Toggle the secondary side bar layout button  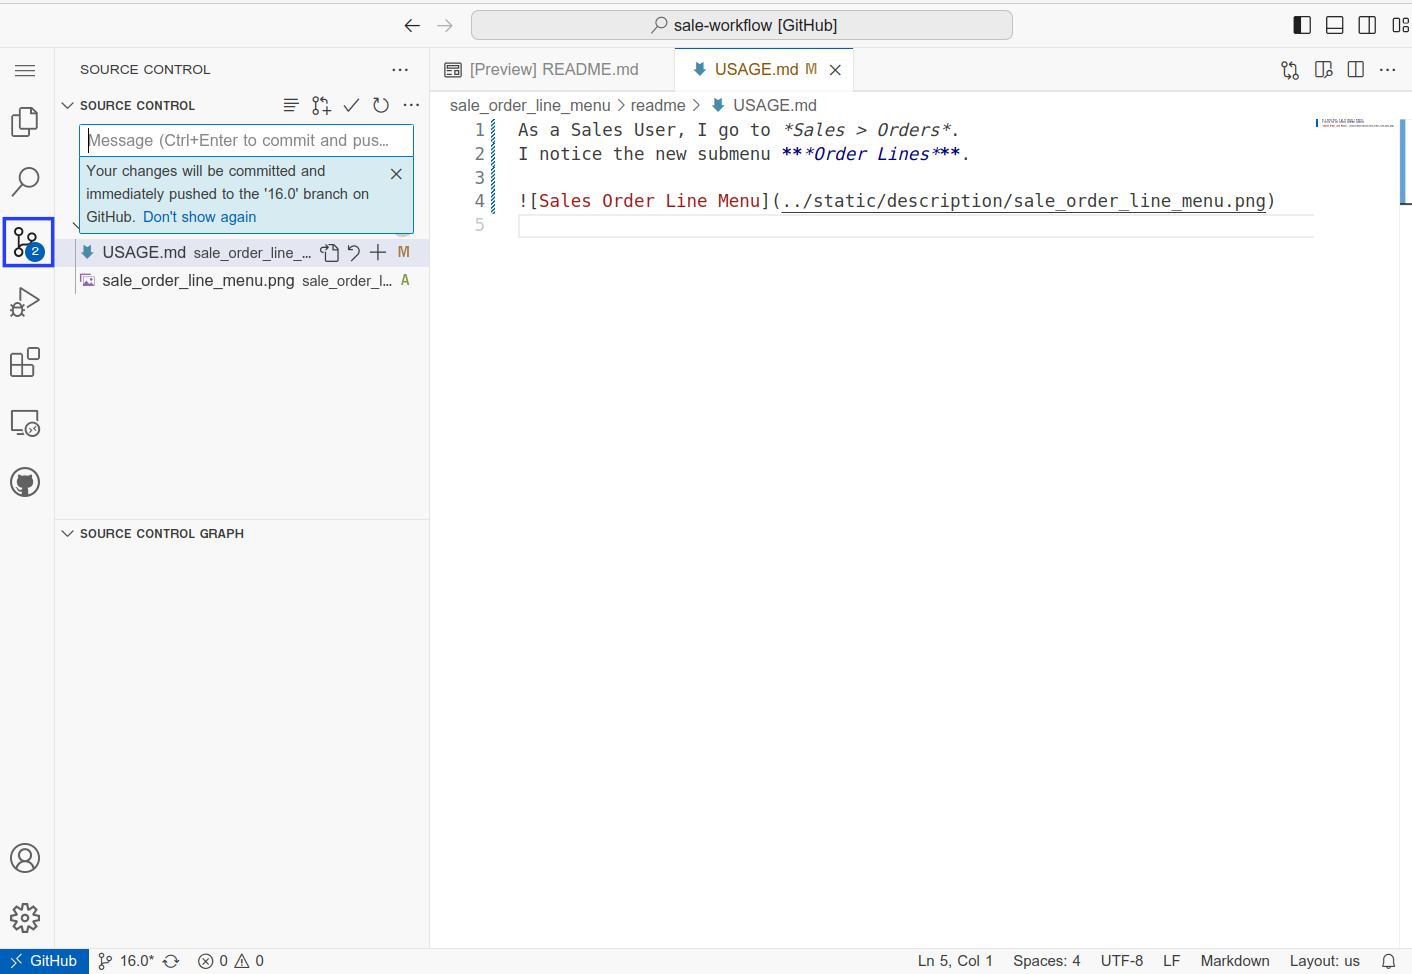pos(1367,25)
